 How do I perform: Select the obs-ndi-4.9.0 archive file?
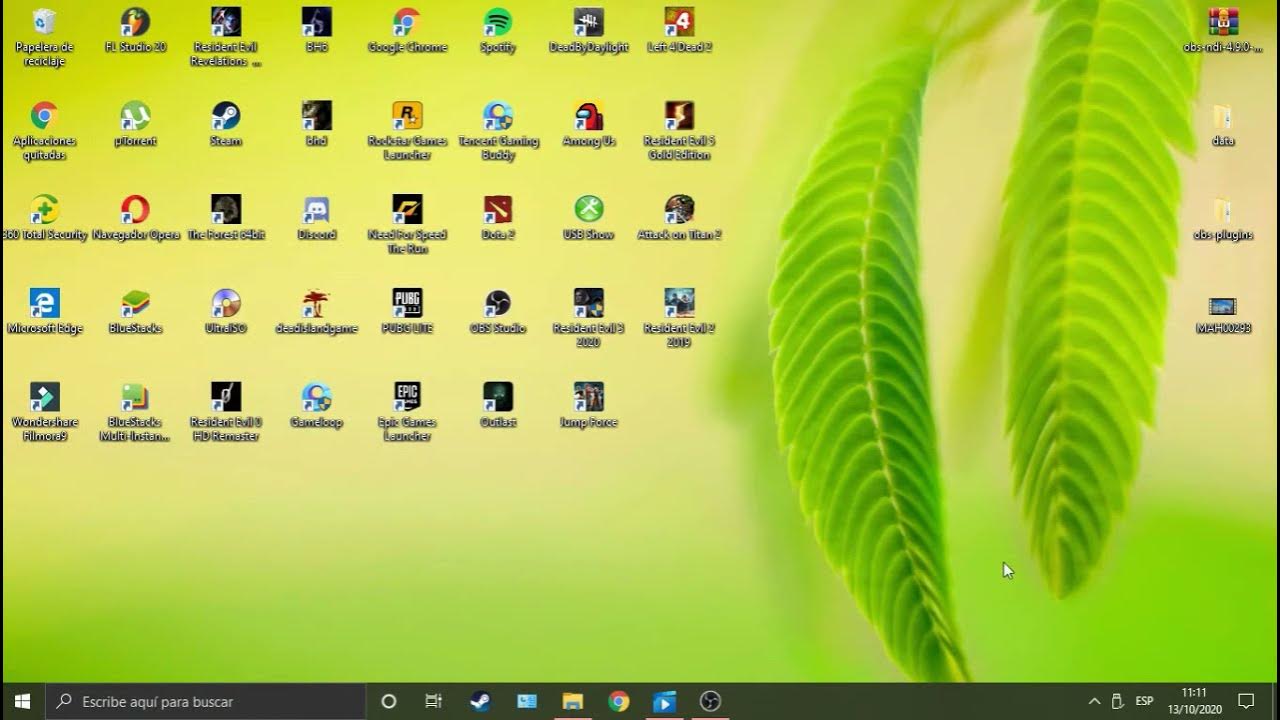pos(1222,30)
